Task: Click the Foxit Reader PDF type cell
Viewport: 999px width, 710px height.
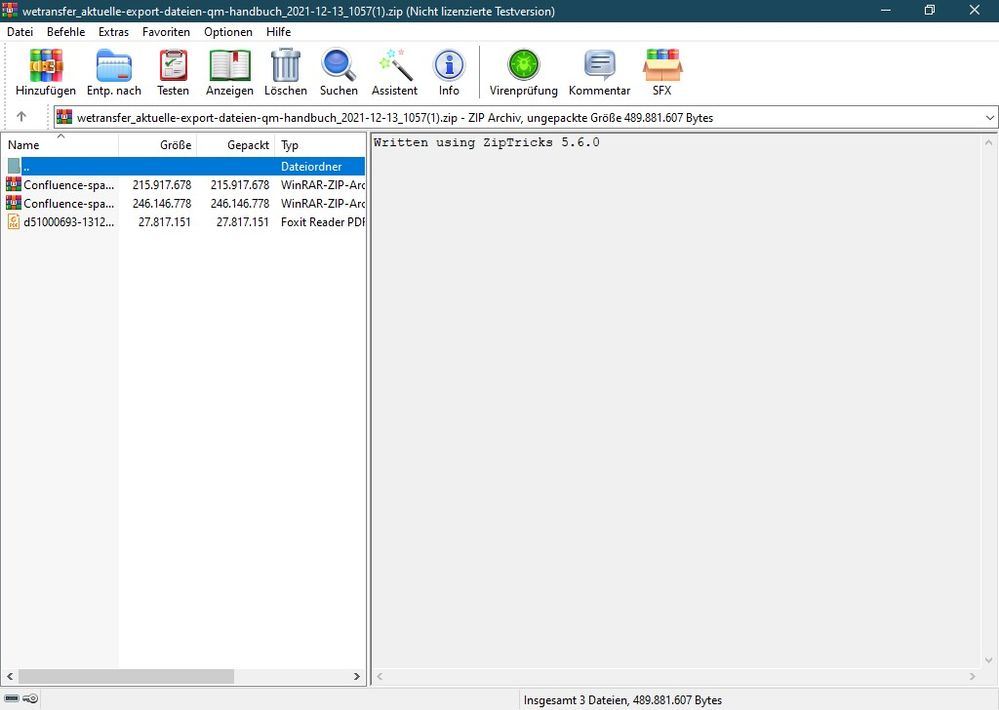Action: tap(323, 222)
